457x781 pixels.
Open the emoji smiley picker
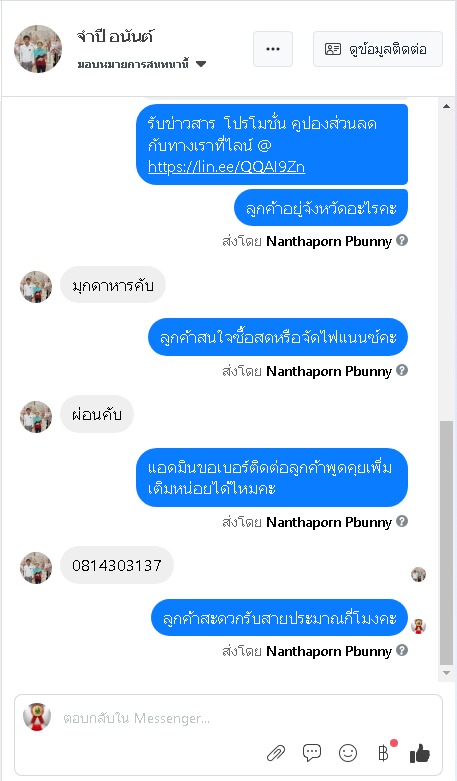[348, 753]
